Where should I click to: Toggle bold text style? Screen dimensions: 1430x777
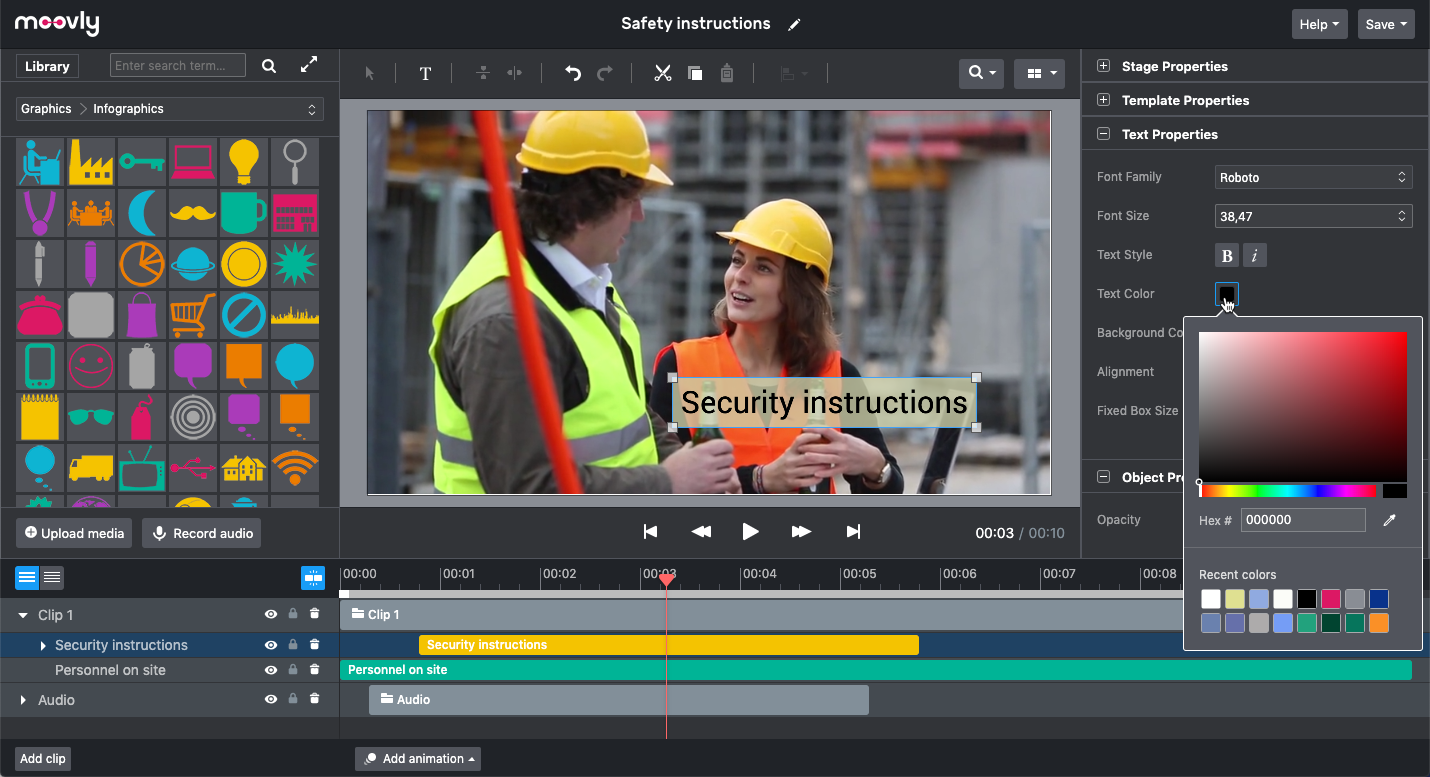[1226, 255]
